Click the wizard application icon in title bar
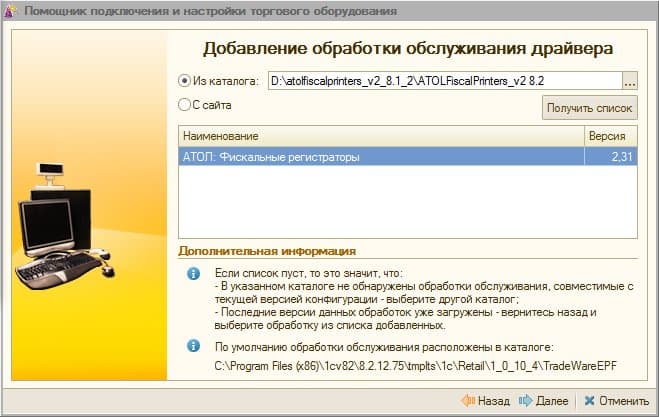The image size is (659, 417). click(9, 11)
